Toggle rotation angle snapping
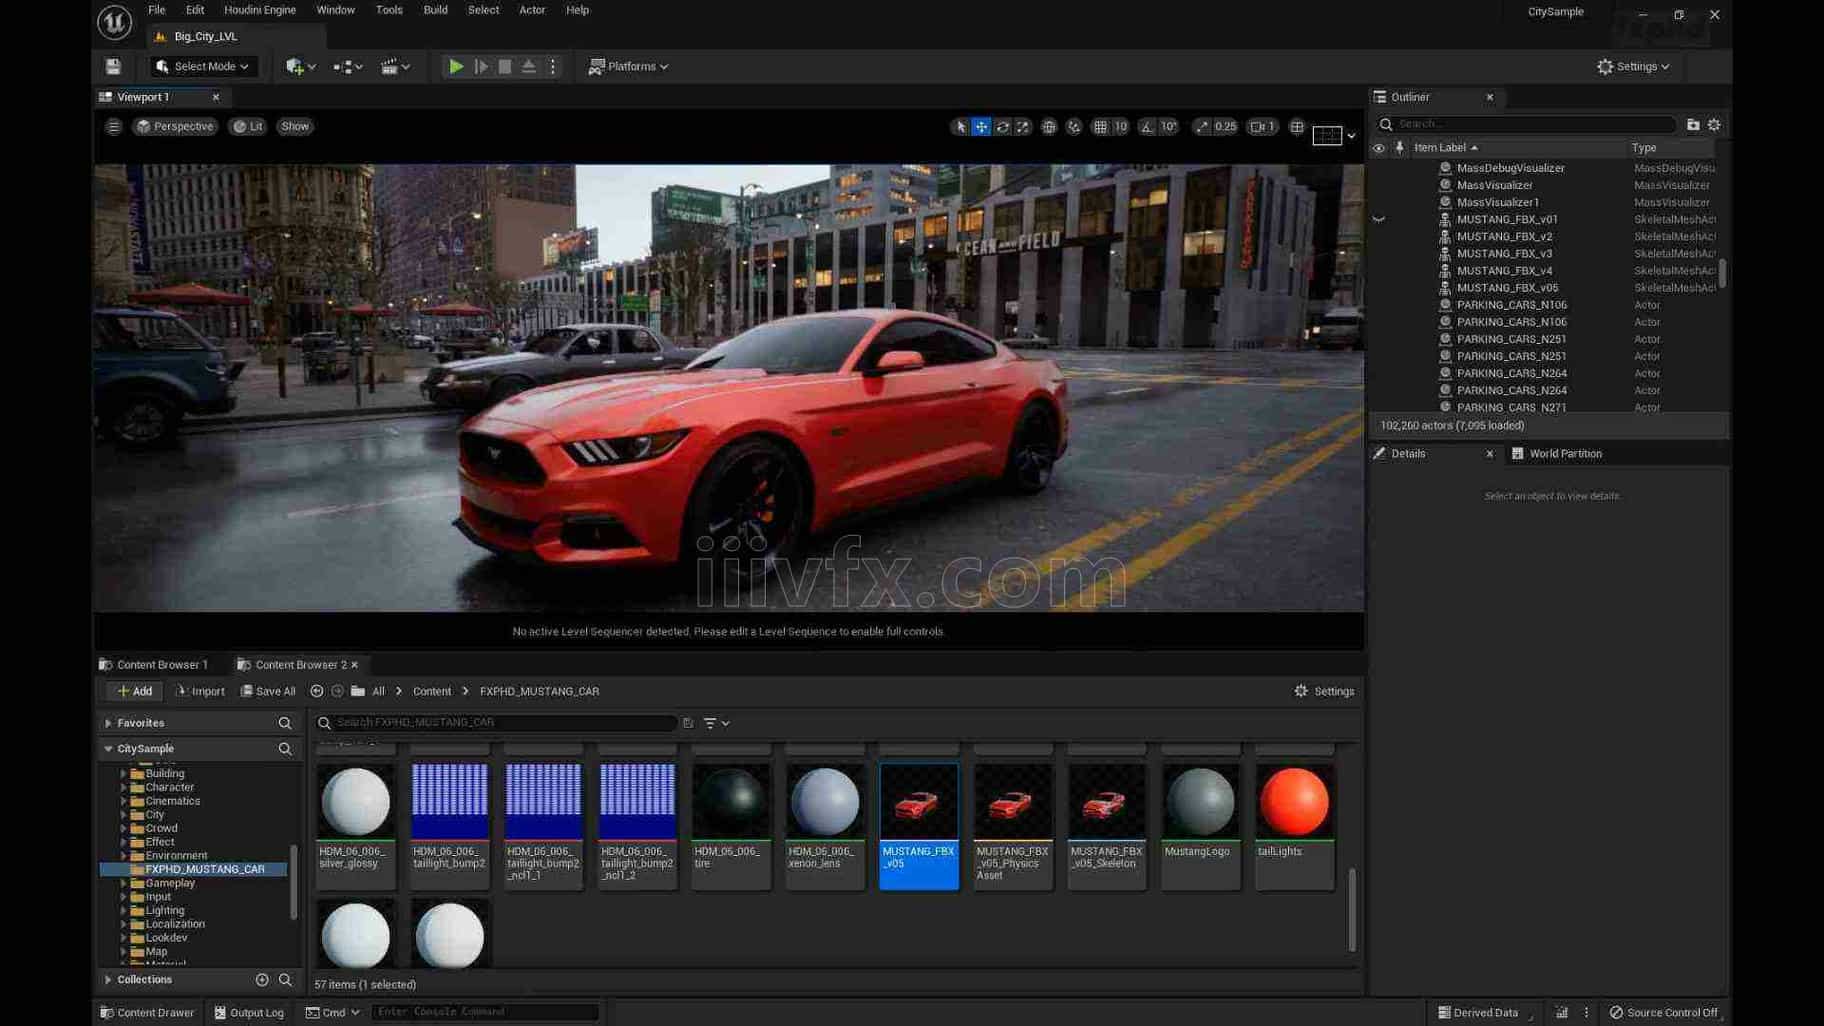 (x=1147, y=127)
